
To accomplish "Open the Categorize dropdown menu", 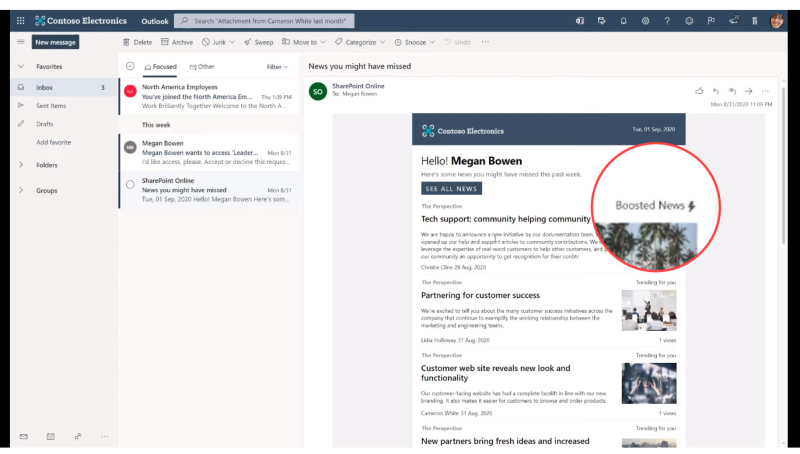I will pyautogui.click(x=360, y=42).
